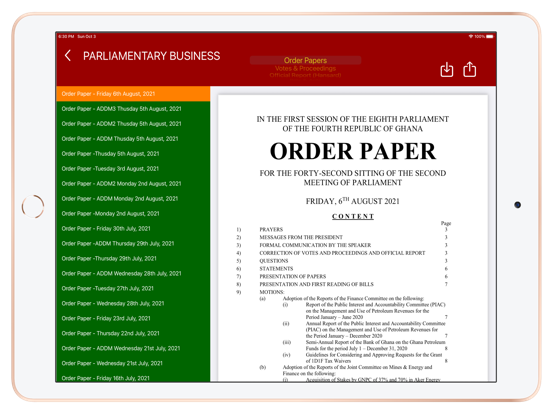Open Order Paper -ADDM Thursday 29th July, 2021

[x=133, y=244]
